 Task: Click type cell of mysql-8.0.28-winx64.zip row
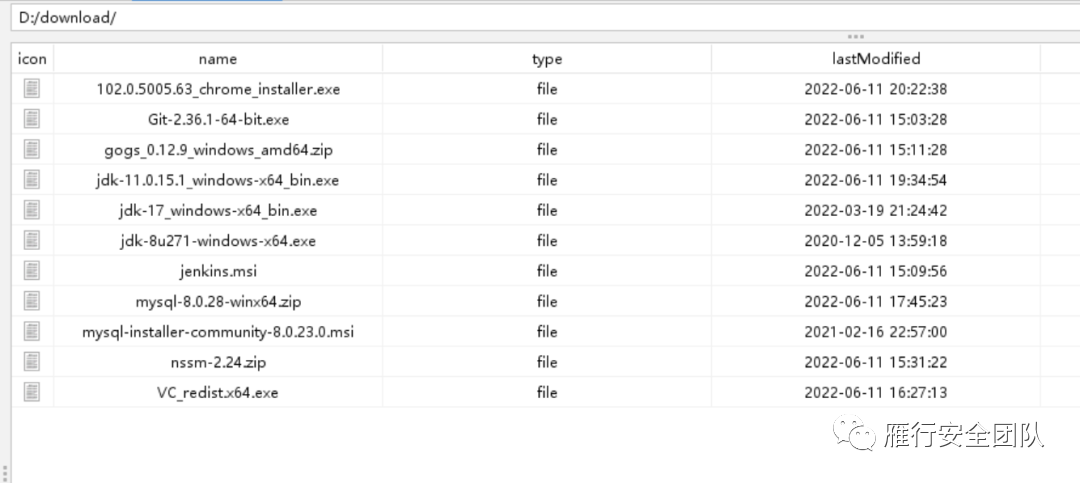tap(547, 302)
